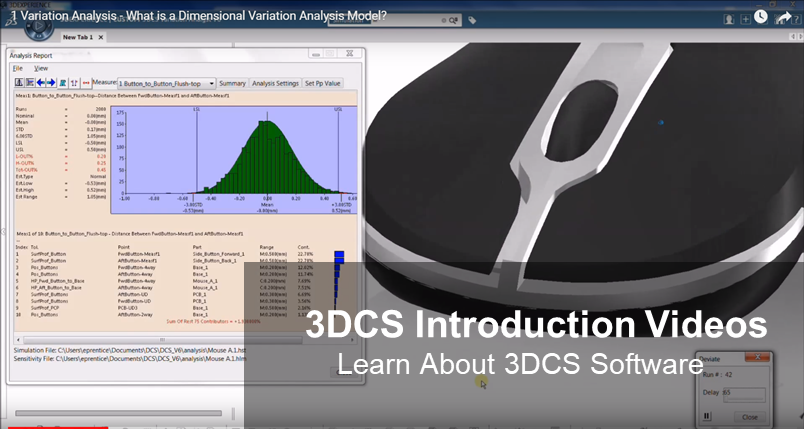The image size is (804, 429).
Task: Click the top contributor blue bar
Action: click(x=339, y=254)
